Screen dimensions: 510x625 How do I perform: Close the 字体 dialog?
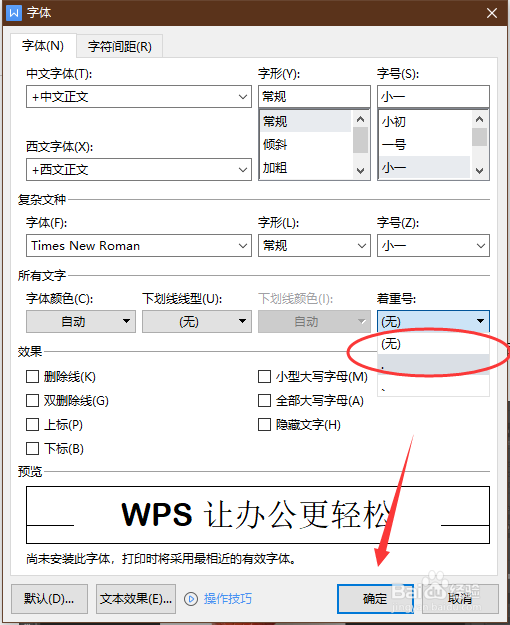click(492, 13)
